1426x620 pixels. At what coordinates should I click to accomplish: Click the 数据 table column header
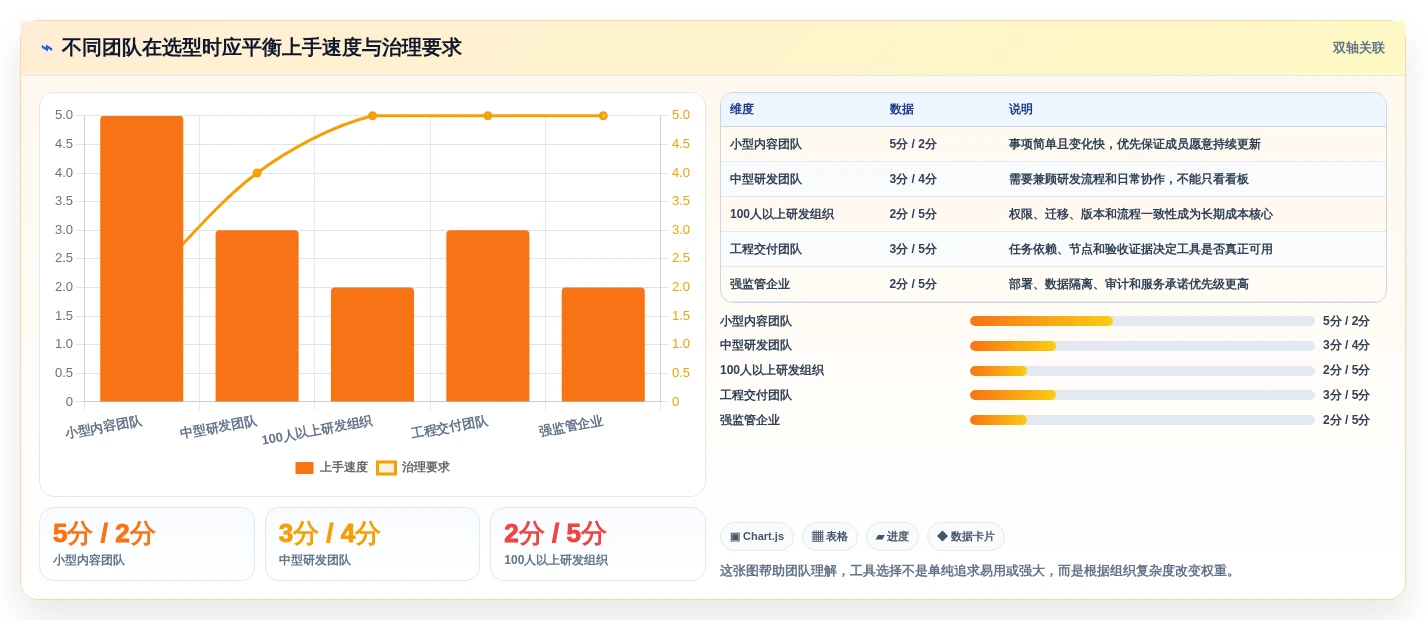901,109
